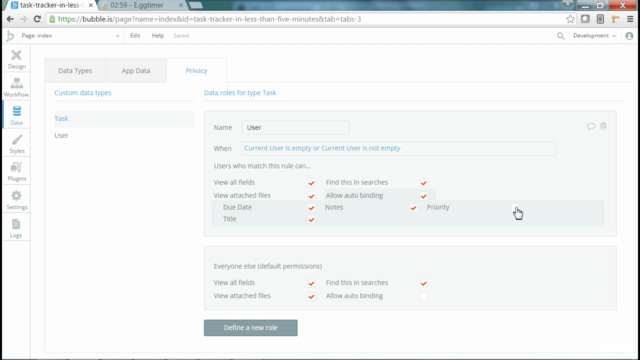Enable Priority auto binding checkbox
The image size is (640, 360).
point(516,208)
